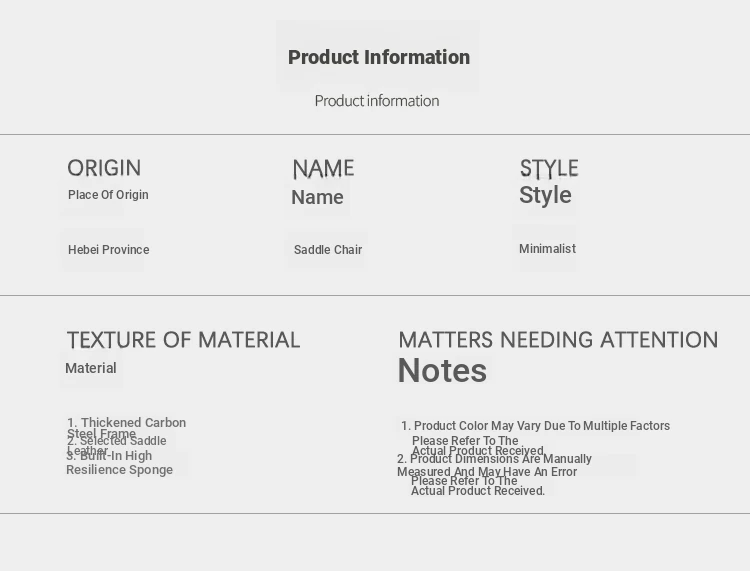Click the Place Of Origin label
Screen dimensions: 750x571
[108, 195]
